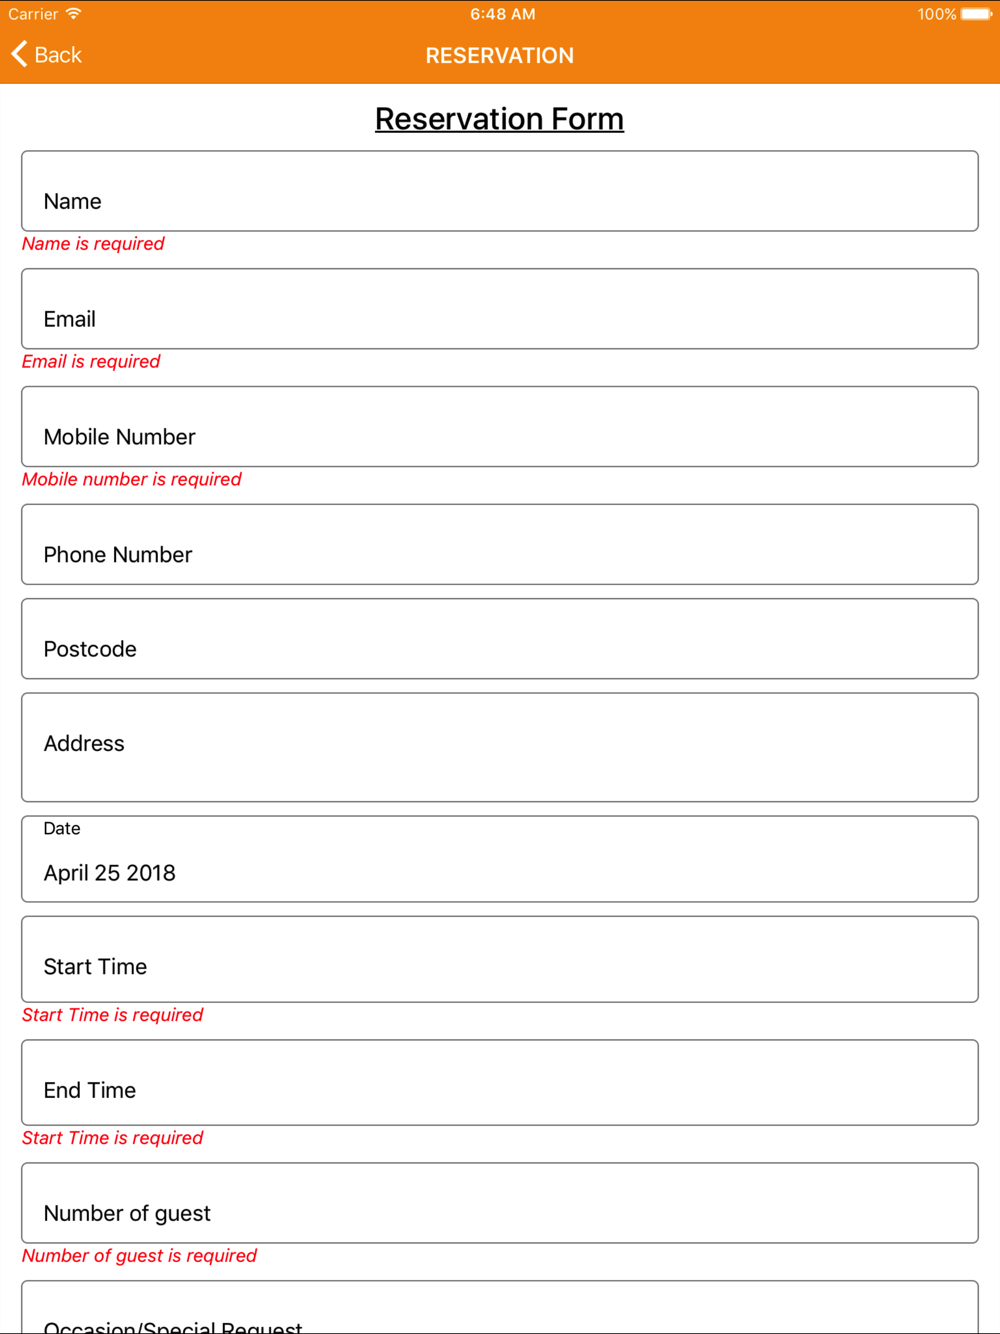Go back using the Back button

tap(46, 54)
